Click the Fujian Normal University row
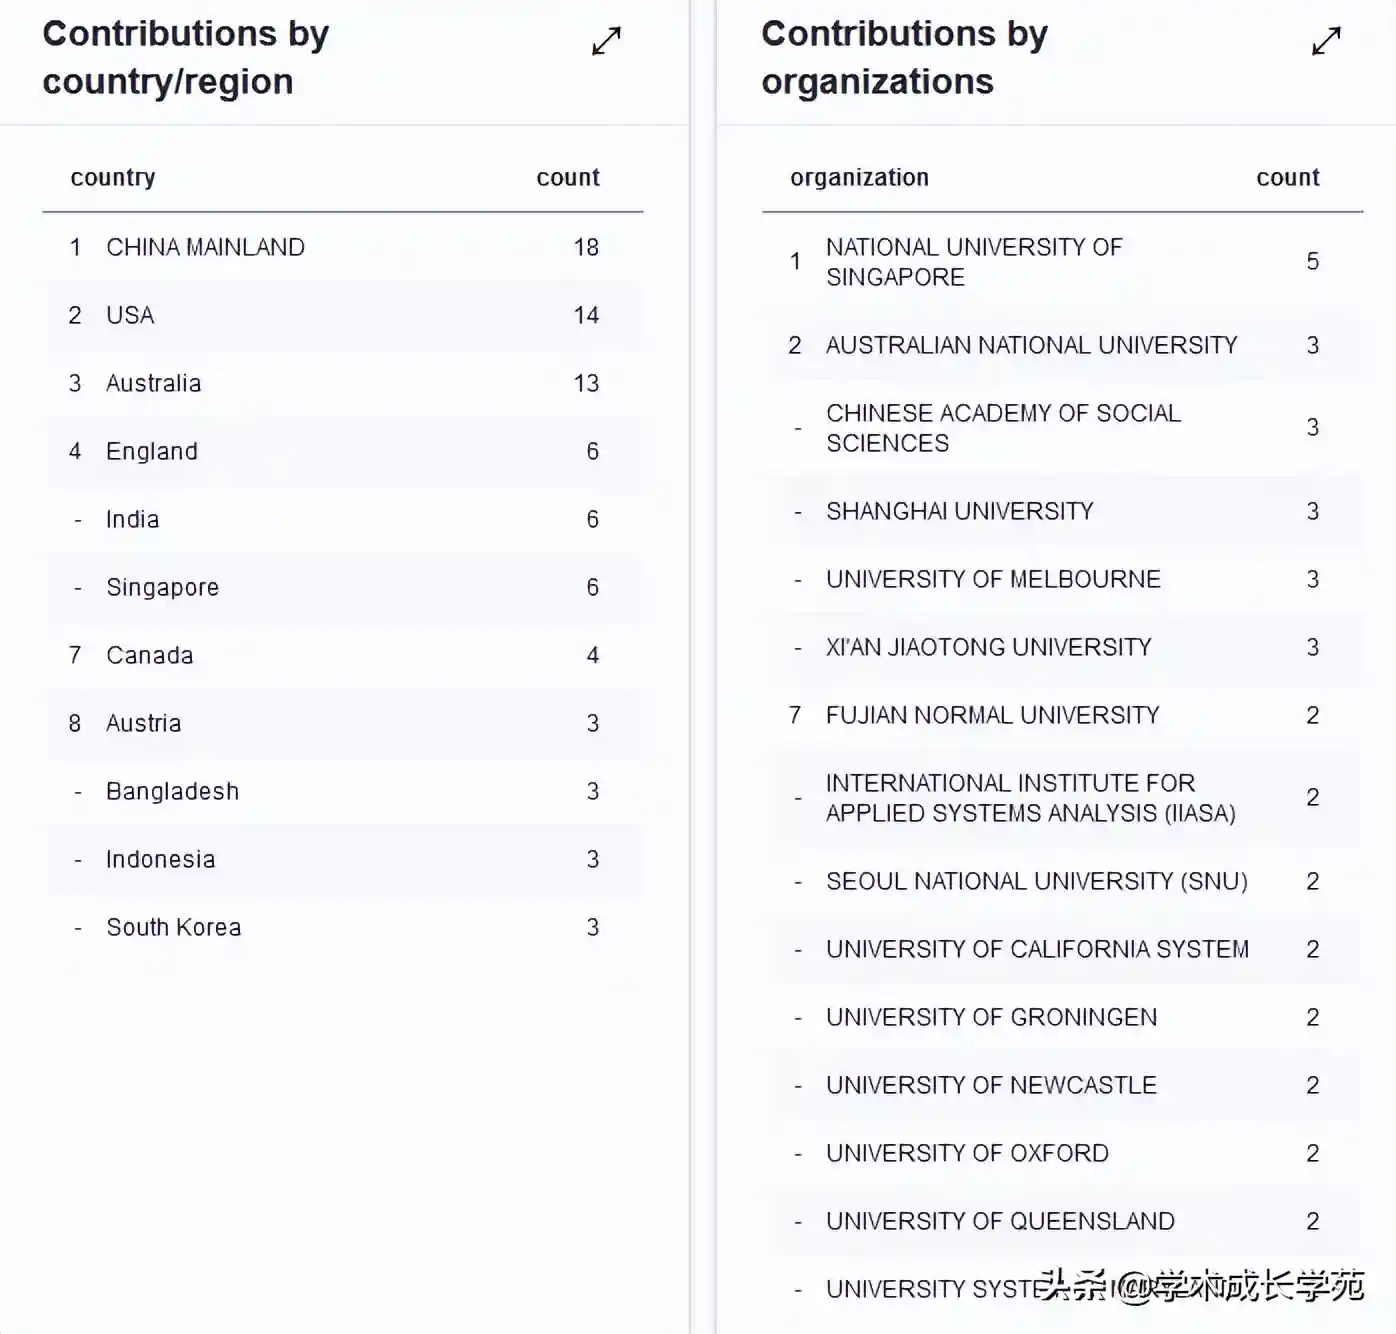Image resolution: width=1396 pixels, height=1334 pixels. pyautogui.click(x=1063, y=715)
